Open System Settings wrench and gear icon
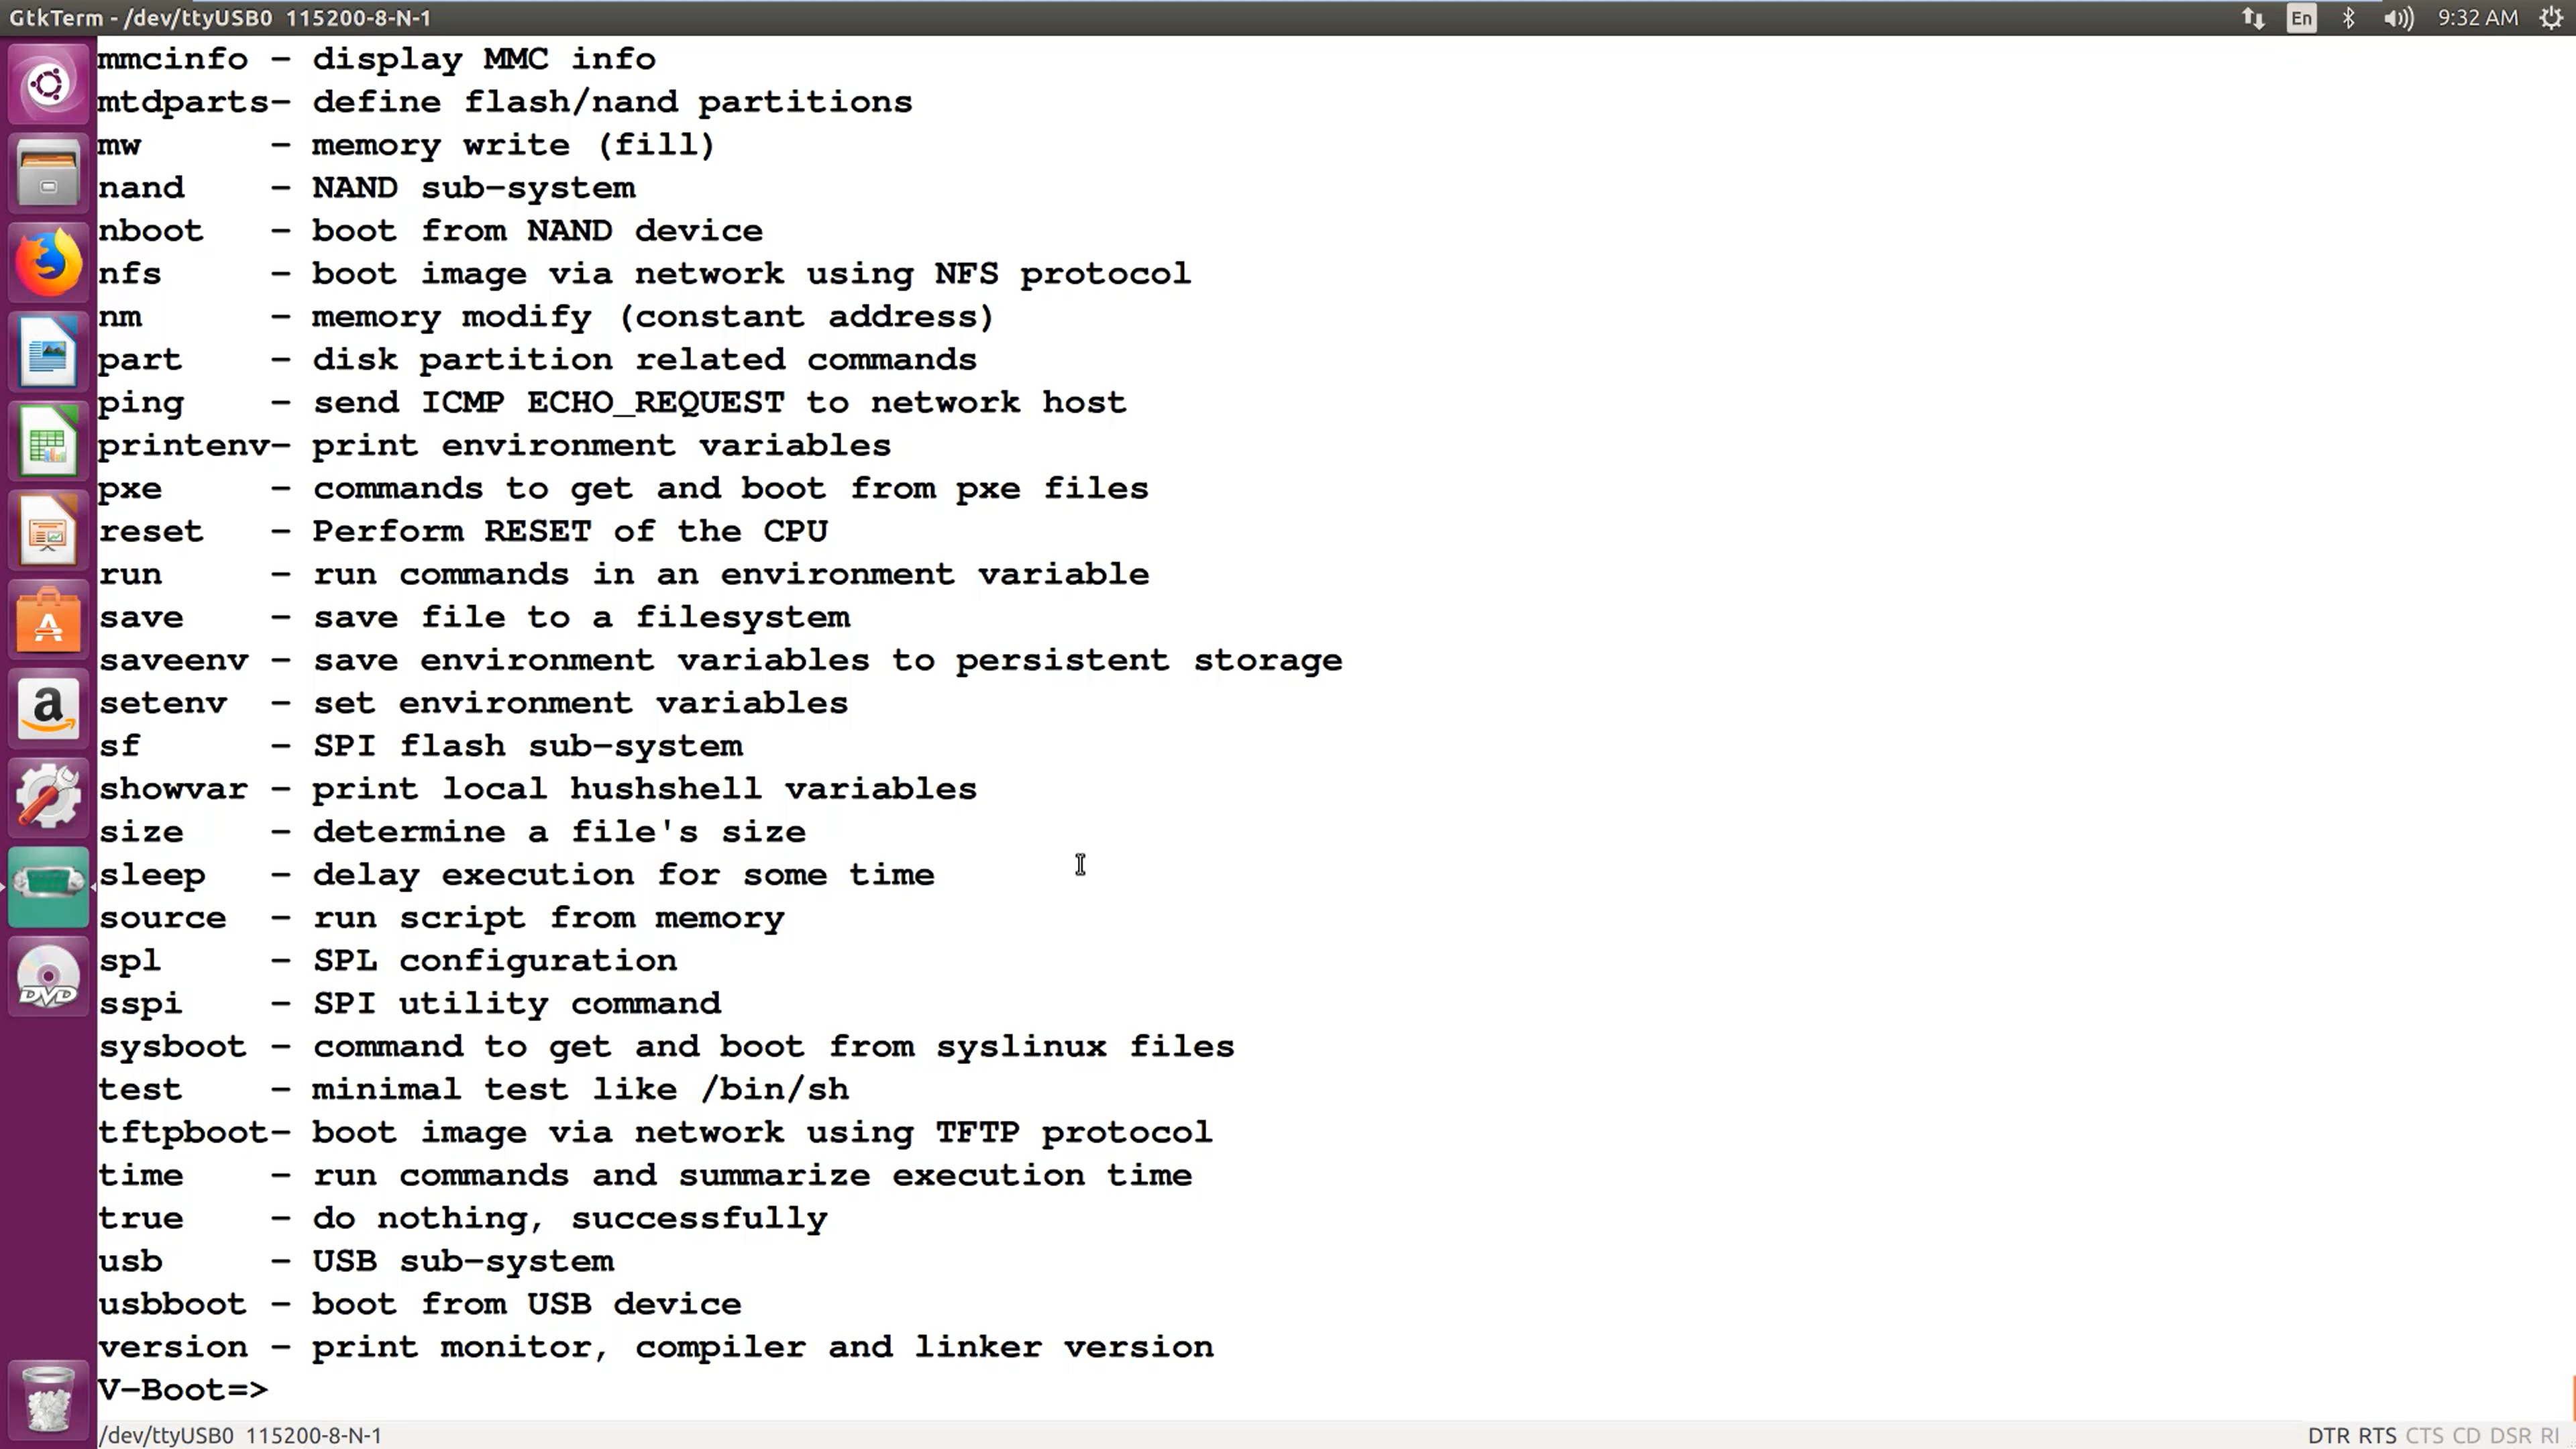The width and height of the screenshot is (2576, 1449). coord(48,798)
